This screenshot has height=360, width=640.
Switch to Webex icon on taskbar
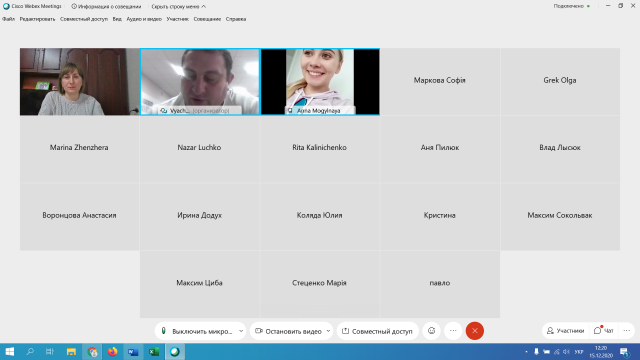pyautogui.click(x=175, y=351)
